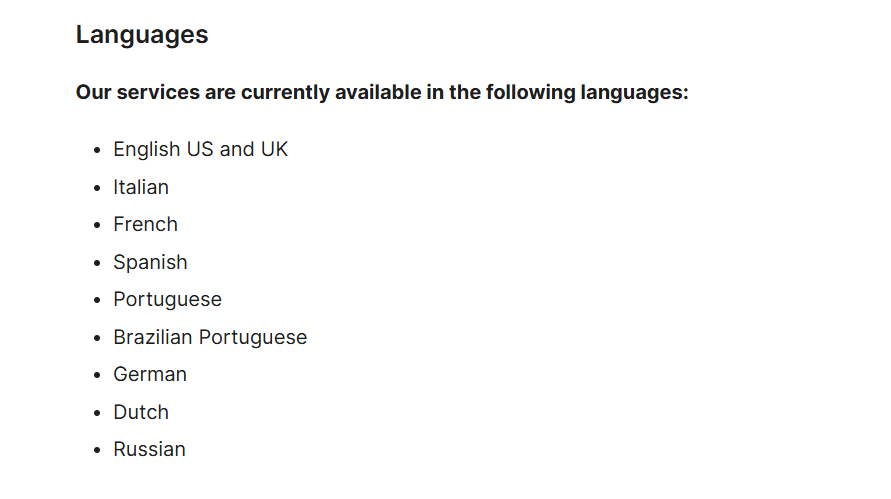This screenshot has width=891, height=499.
Task: Click on Spanish in the list
Action: (150, 262)
